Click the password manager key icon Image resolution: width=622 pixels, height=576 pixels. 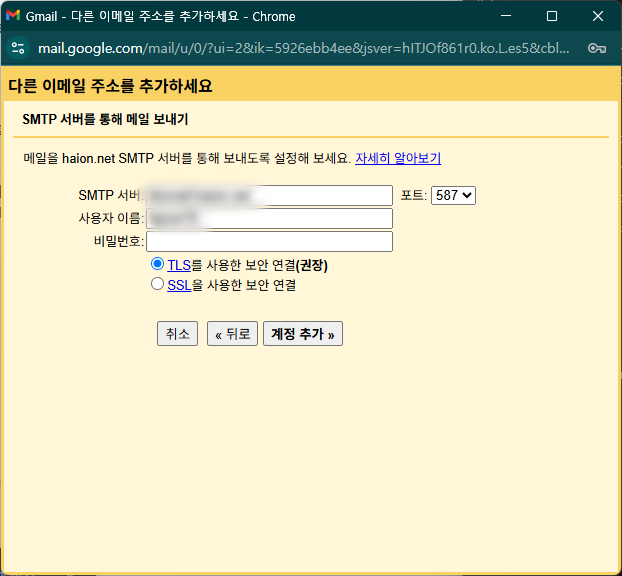click(597, 48)
